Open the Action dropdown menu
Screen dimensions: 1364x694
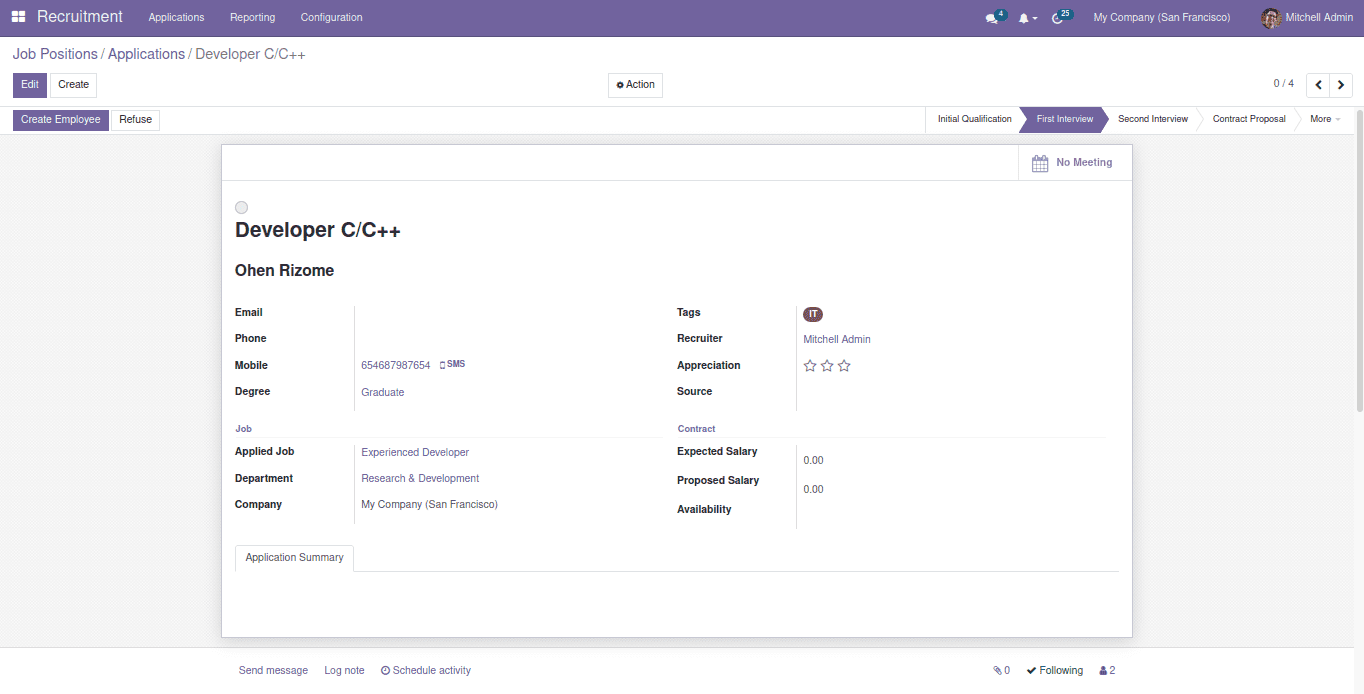pos(635,85)
